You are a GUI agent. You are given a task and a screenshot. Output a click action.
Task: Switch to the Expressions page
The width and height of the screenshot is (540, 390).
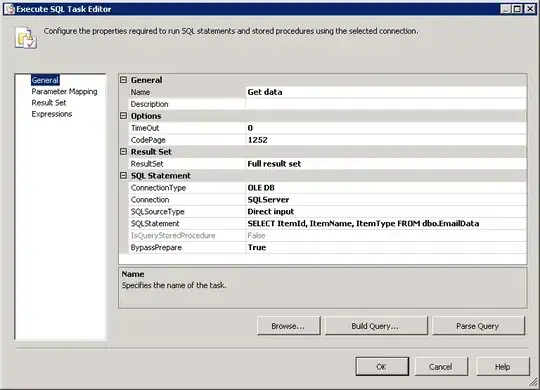[52, 114]
